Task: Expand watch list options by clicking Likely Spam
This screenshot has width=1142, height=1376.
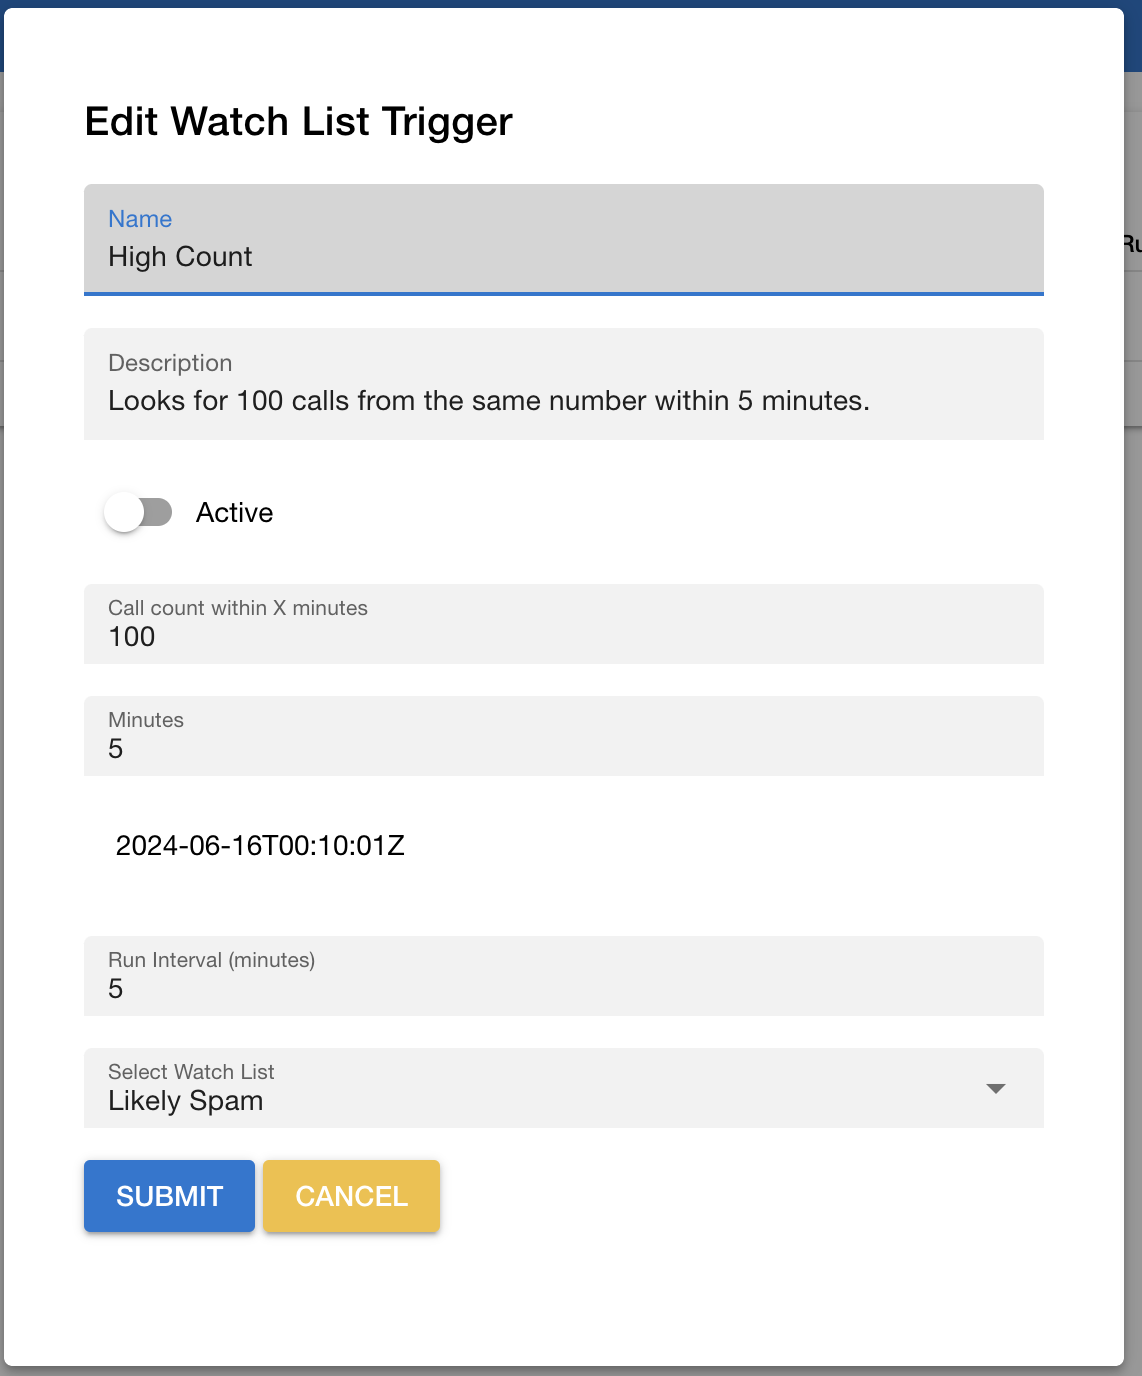Action: (185, 1101)
